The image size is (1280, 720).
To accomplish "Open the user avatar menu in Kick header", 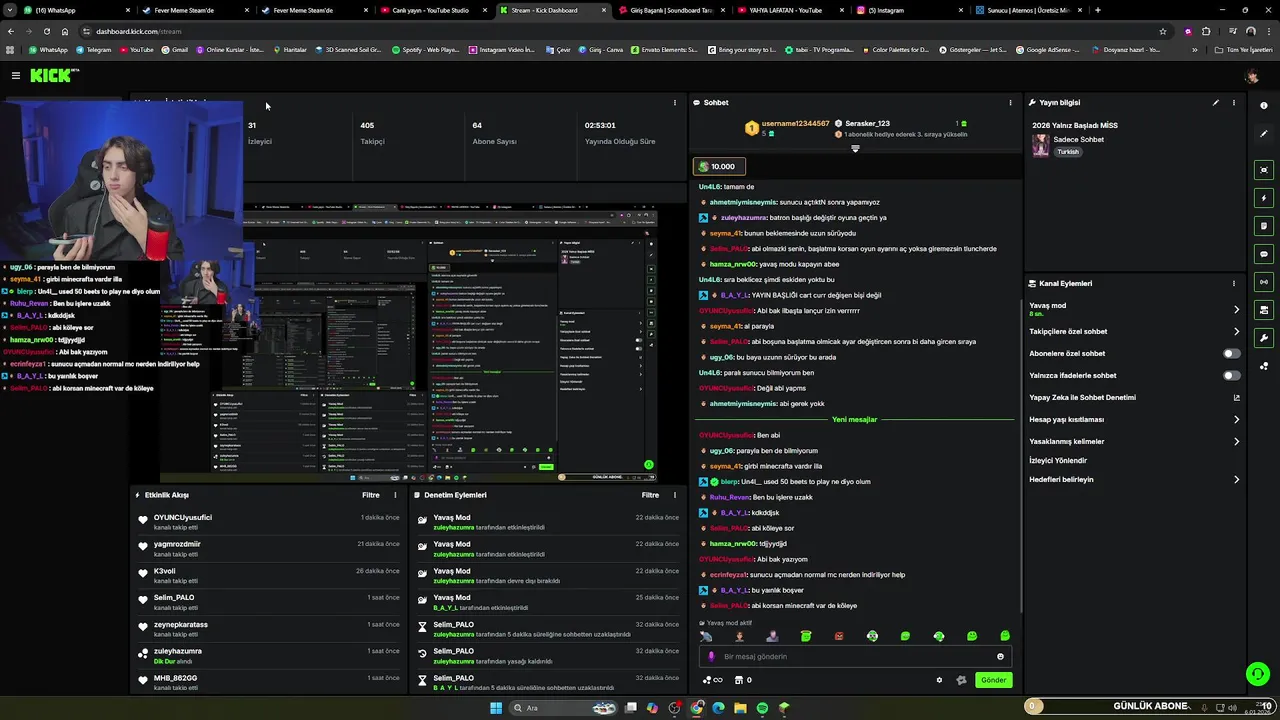I will click(x=1252, y=76).
